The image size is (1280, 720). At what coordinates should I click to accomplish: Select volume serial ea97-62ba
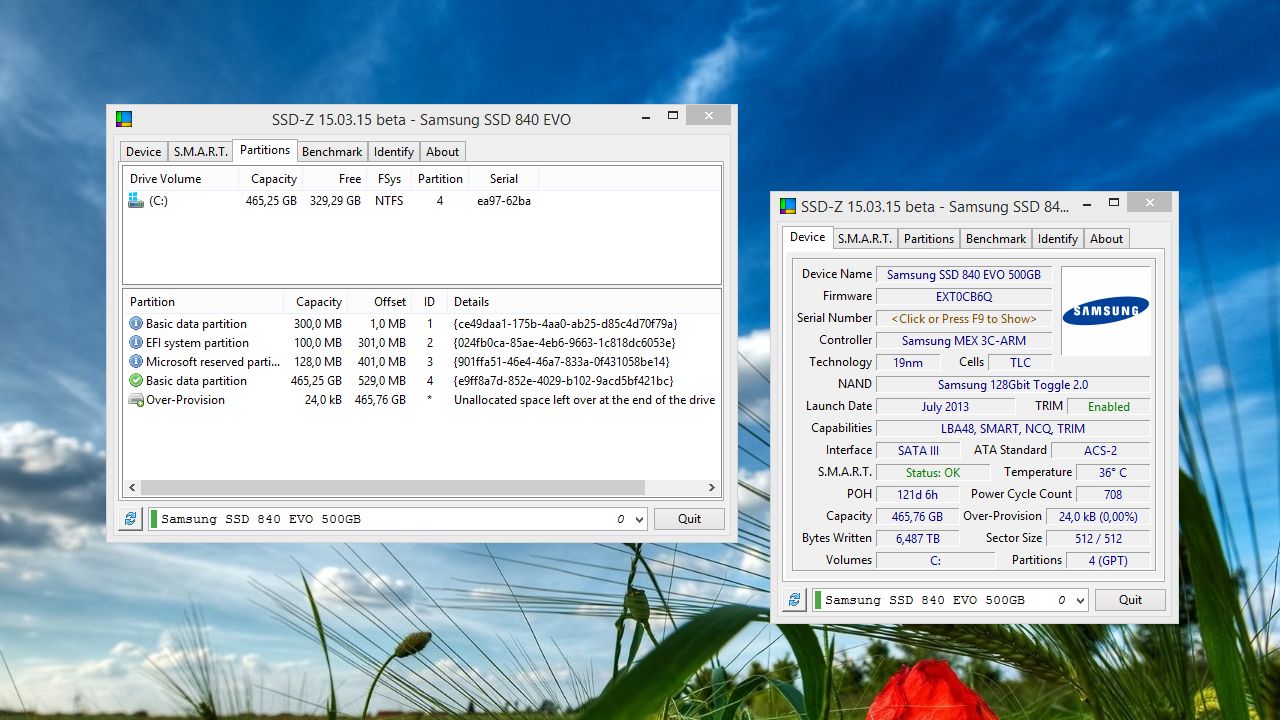(x=504, y=201)
